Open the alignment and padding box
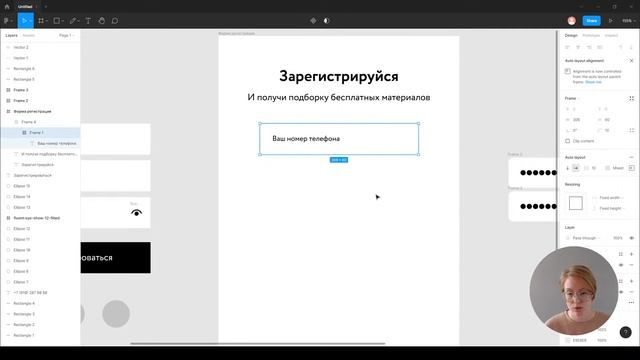This screenshot has width=640, height=360. (x=631, y=168)
